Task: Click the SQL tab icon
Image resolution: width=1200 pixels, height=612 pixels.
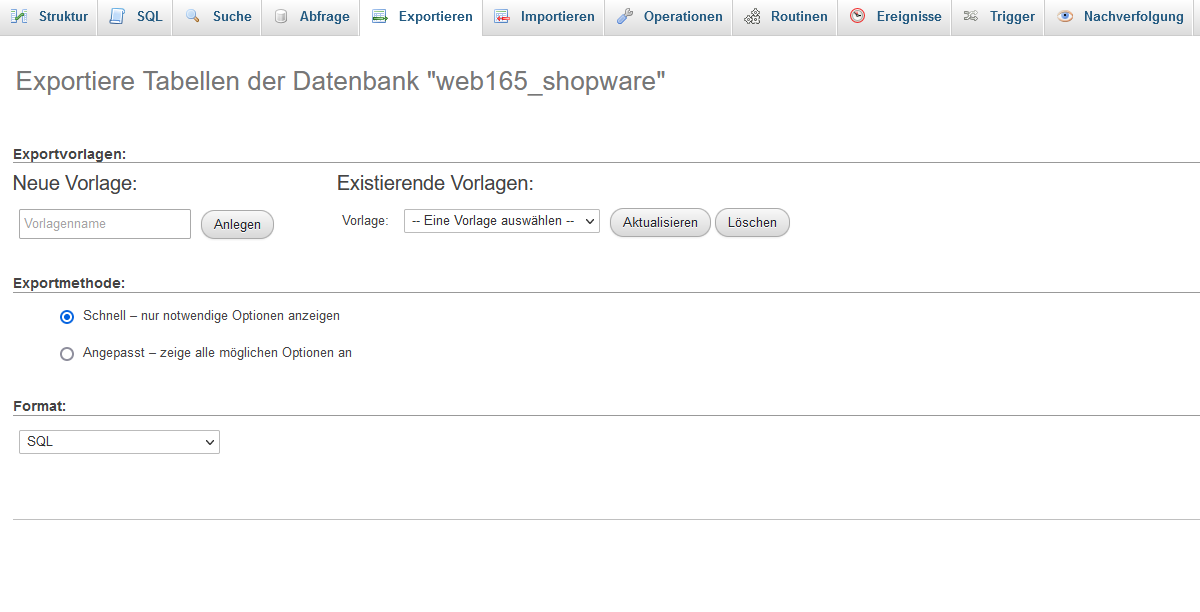Action: pos(117,16)
